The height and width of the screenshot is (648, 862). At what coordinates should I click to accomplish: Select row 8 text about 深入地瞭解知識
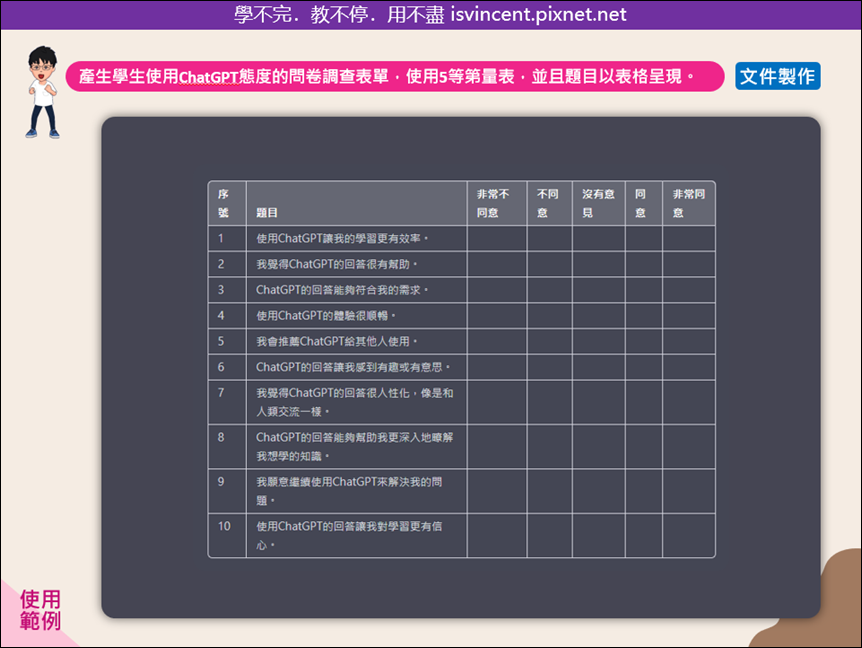[x=355, y=446]
